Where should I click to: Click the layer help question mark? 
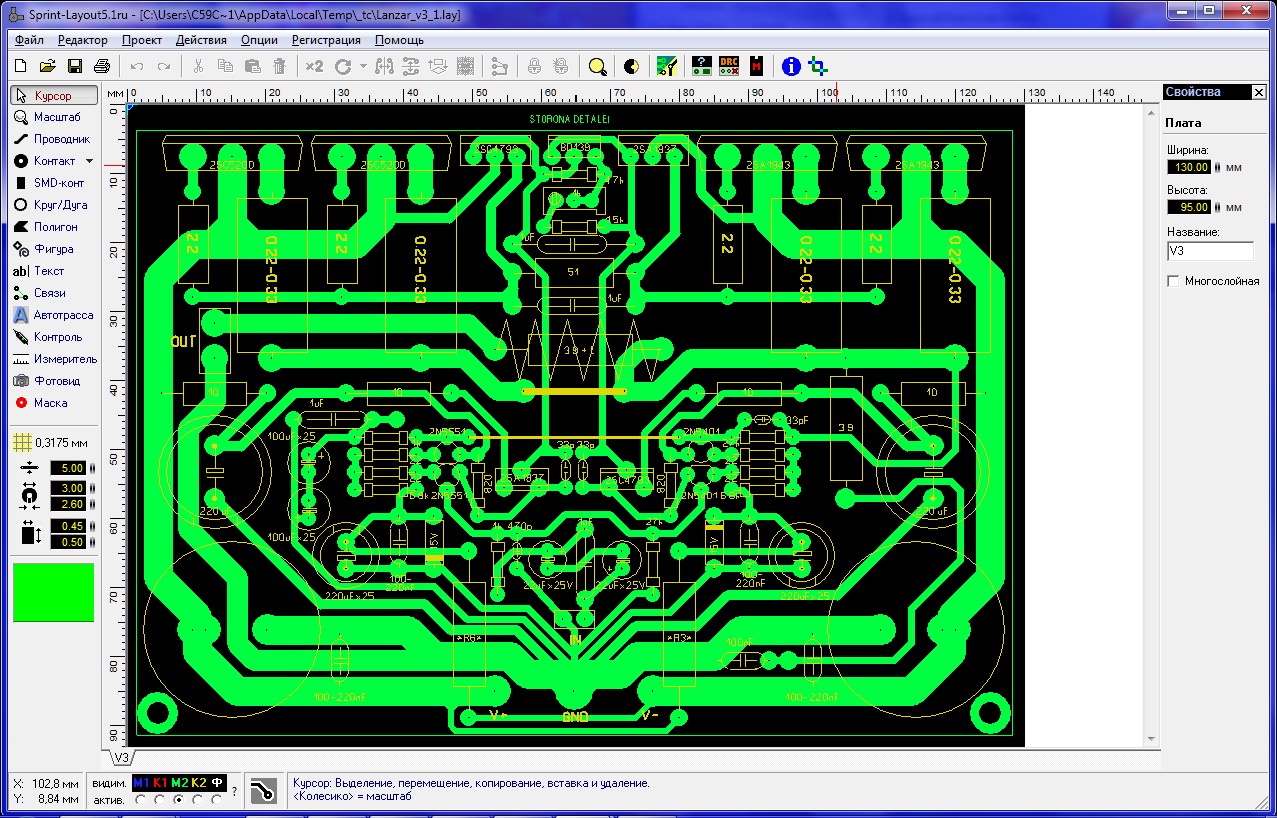coord(234,791)
